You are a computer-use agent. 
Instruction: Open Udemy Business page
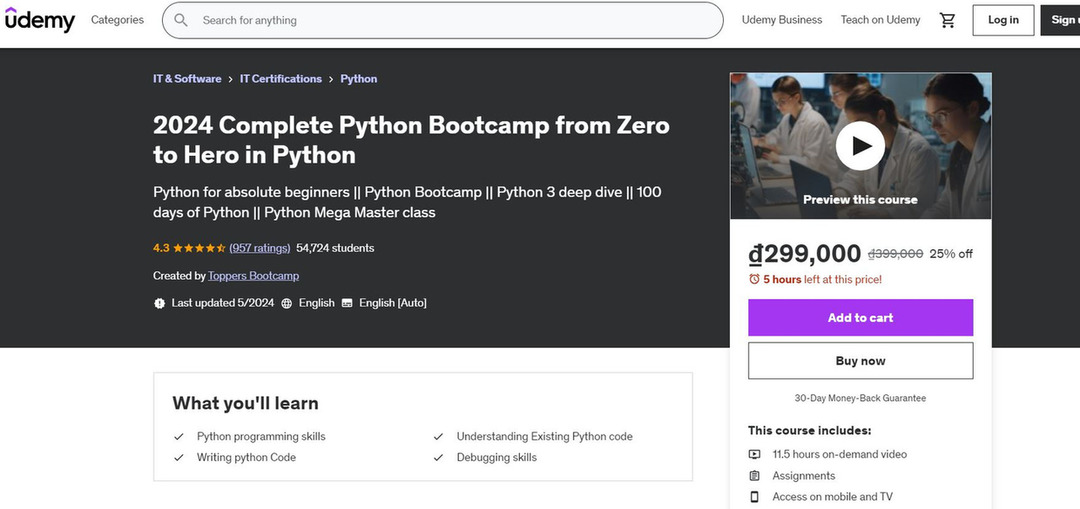tap(782, 20)
